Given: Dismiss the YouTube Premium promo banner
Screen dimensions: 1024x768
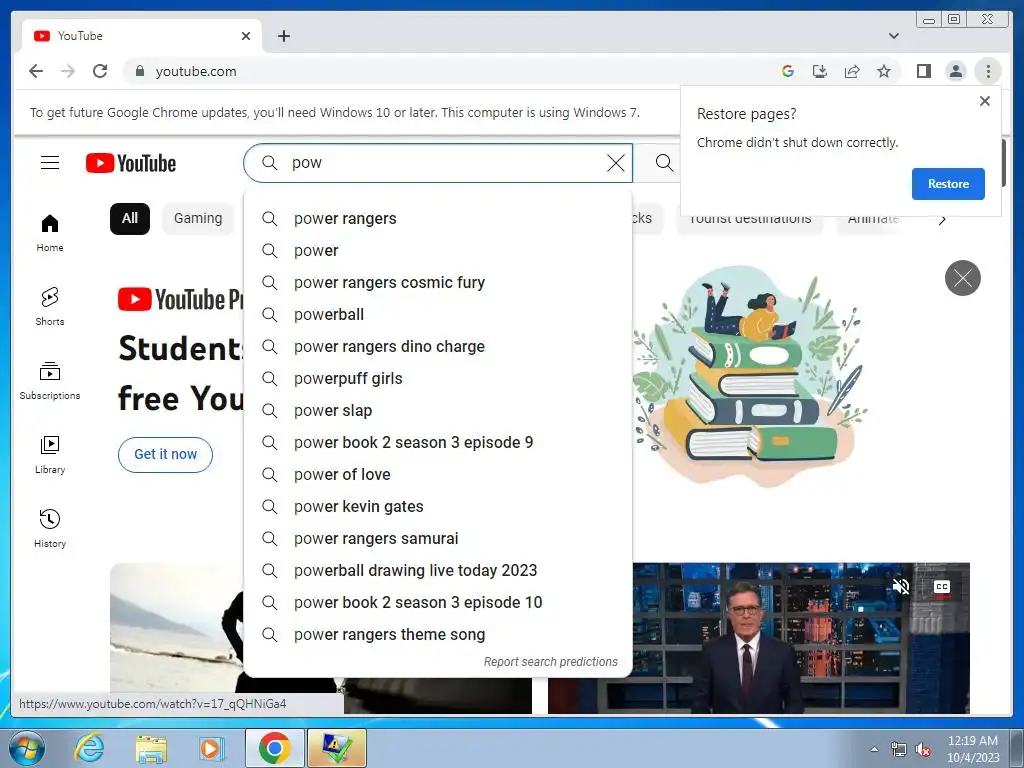Looking at the screenshot, I should (x=963, y=278).
